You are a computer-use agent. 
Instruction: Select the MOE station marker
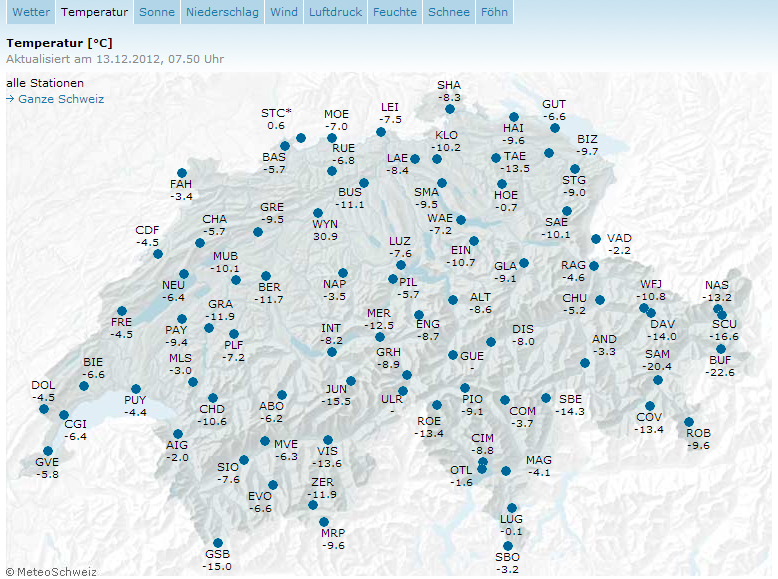[x=332, y=138]
